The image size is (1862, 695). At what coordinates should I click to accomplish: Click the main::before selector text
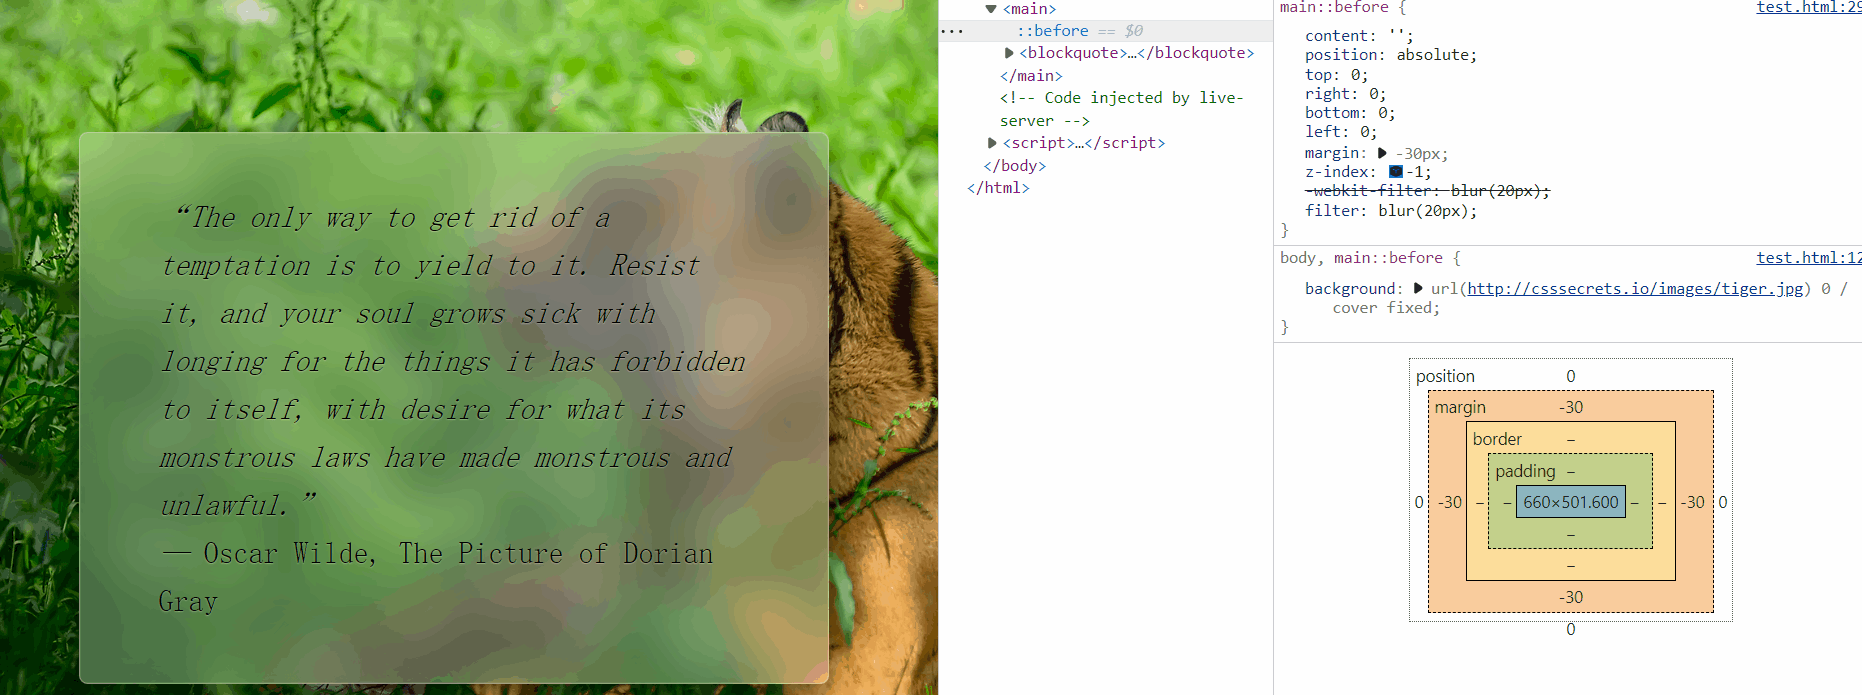(1335, 8)
